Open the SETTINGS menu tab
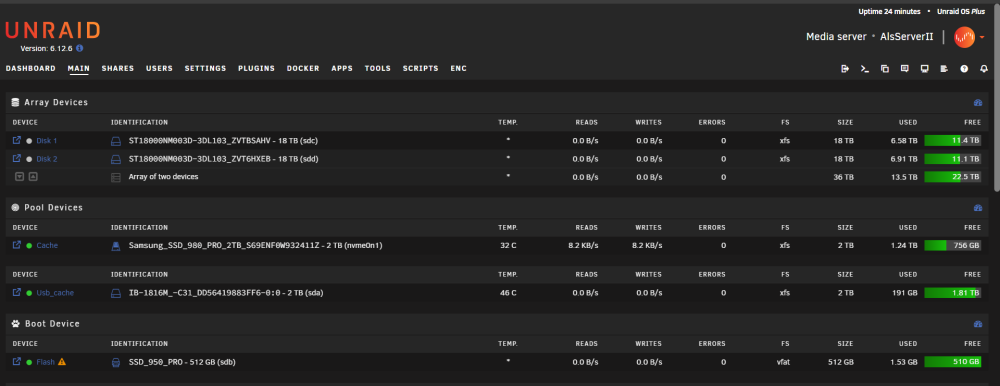Image resolution: width=1000 pixels, height=386 pixels. [x=205, y=68]
